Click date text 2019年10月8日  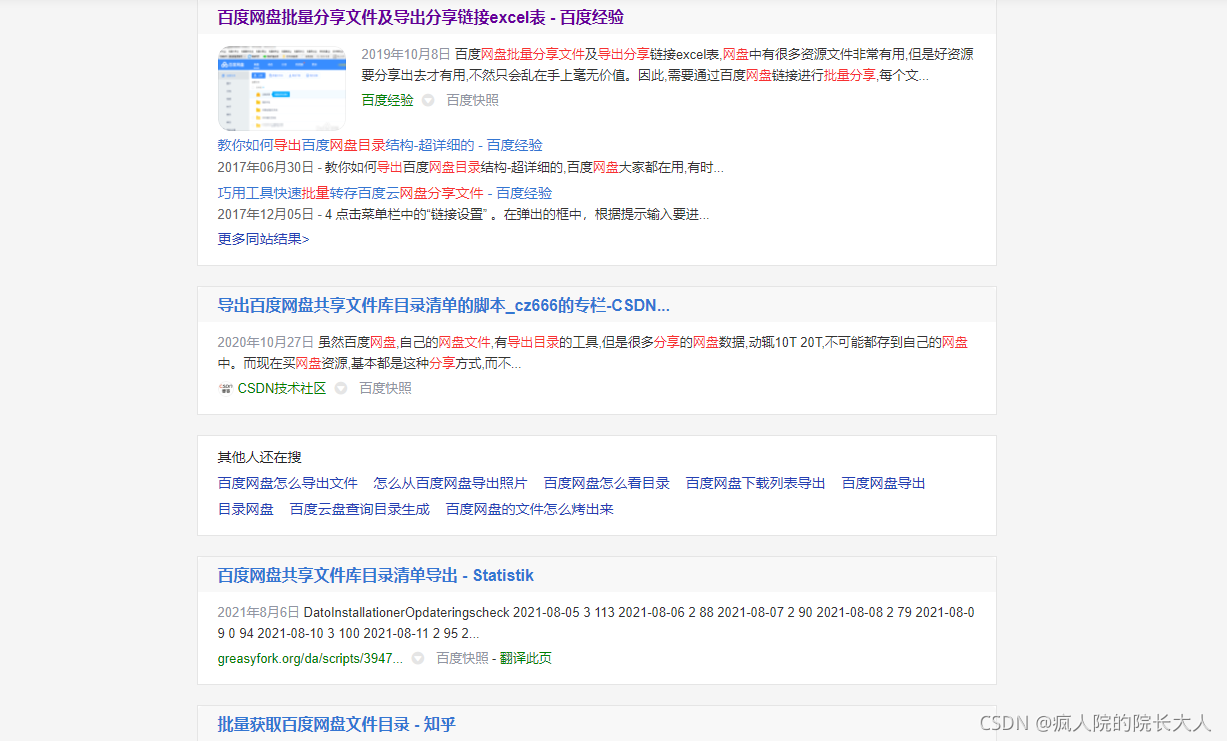406,54
